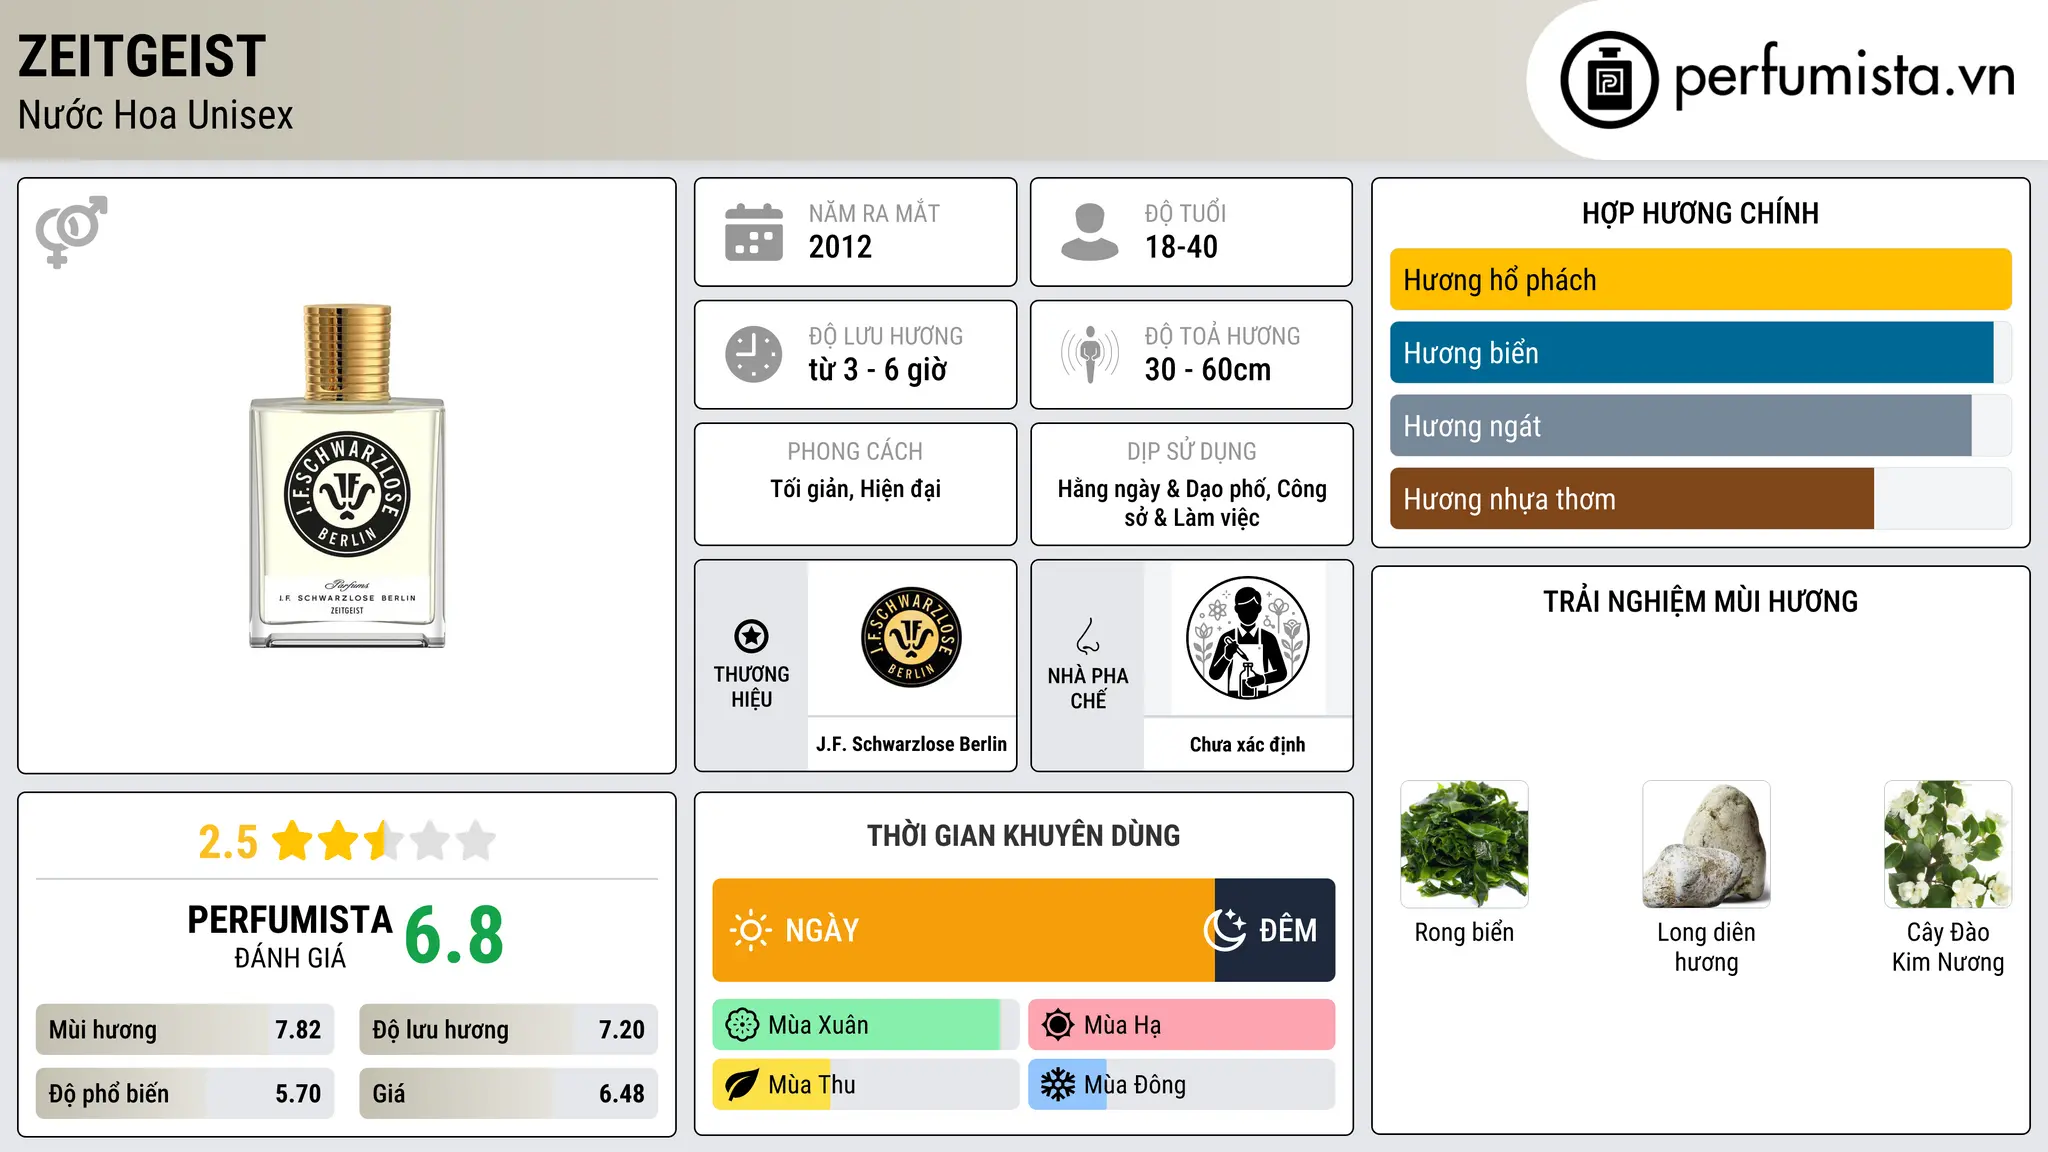The height and width of the screenshot is (1152, 2048).
Task: Click the longevity value từ 3 - 6 giờ
Action: coord(878,370)
